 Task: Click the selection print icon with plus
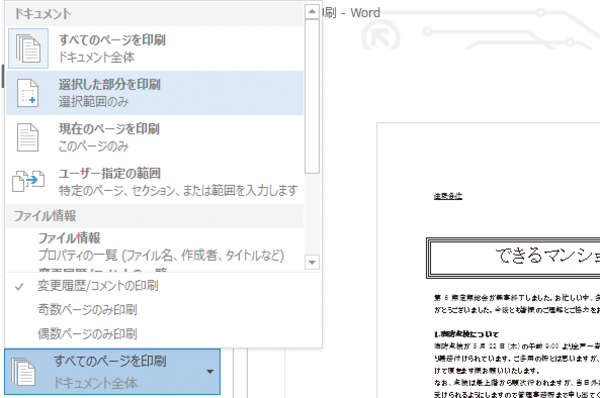28,93
